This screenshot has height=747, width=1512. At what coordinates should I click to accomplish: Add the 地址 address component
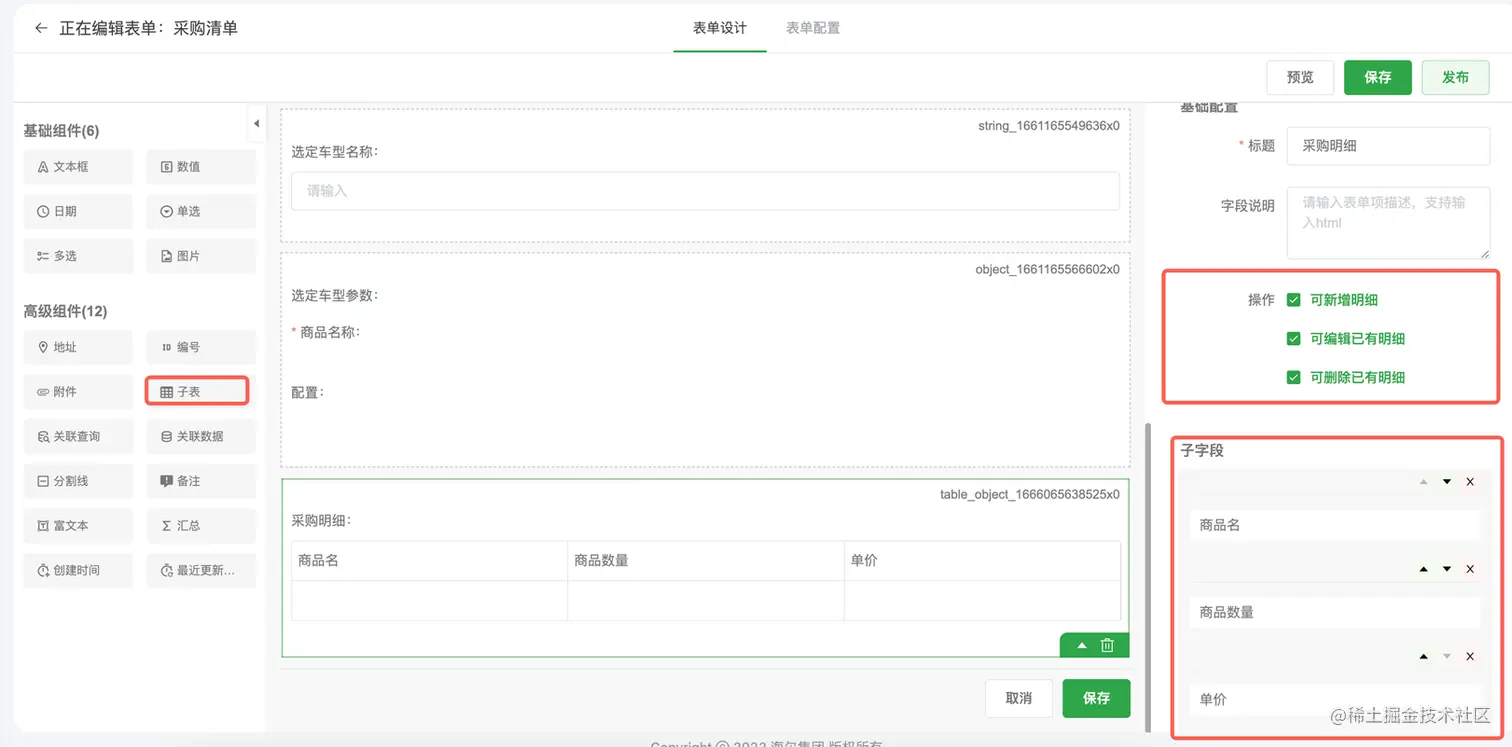coord(78,347)
